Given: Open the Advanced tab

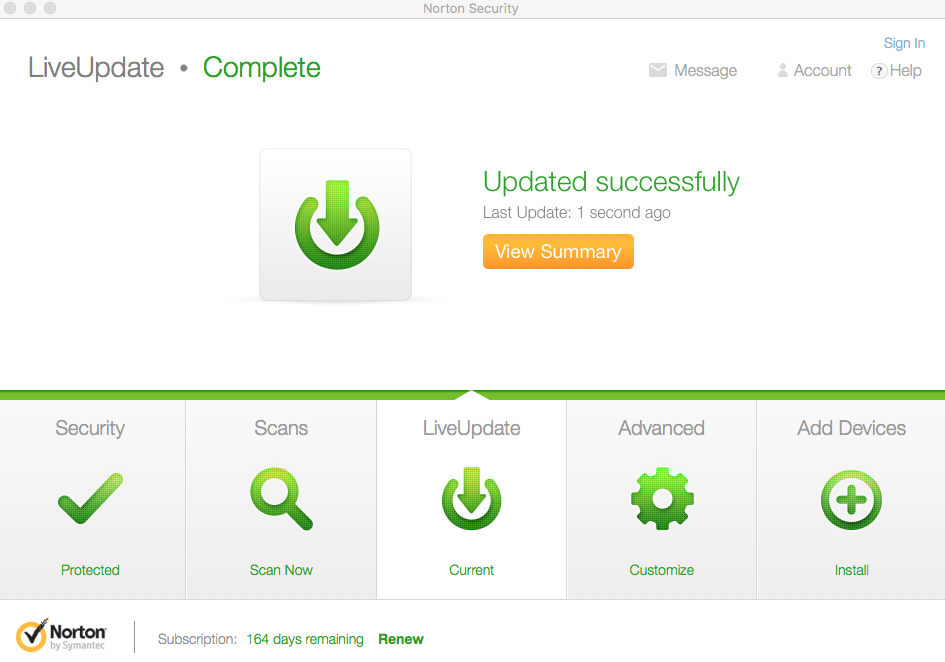Looking at the screenshot, I should tap(661, 428).
